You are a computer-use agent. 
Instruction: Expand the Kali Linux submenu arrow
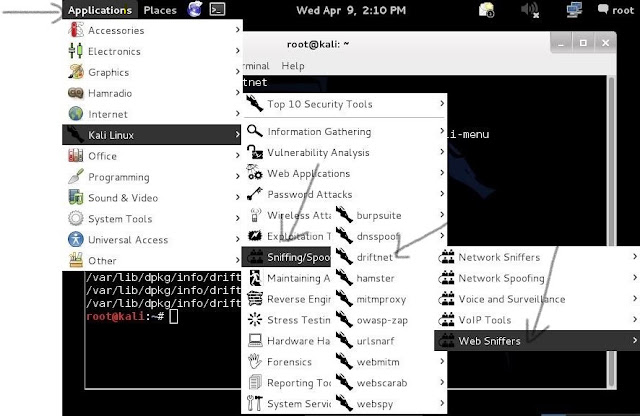(x=237, y=134)
